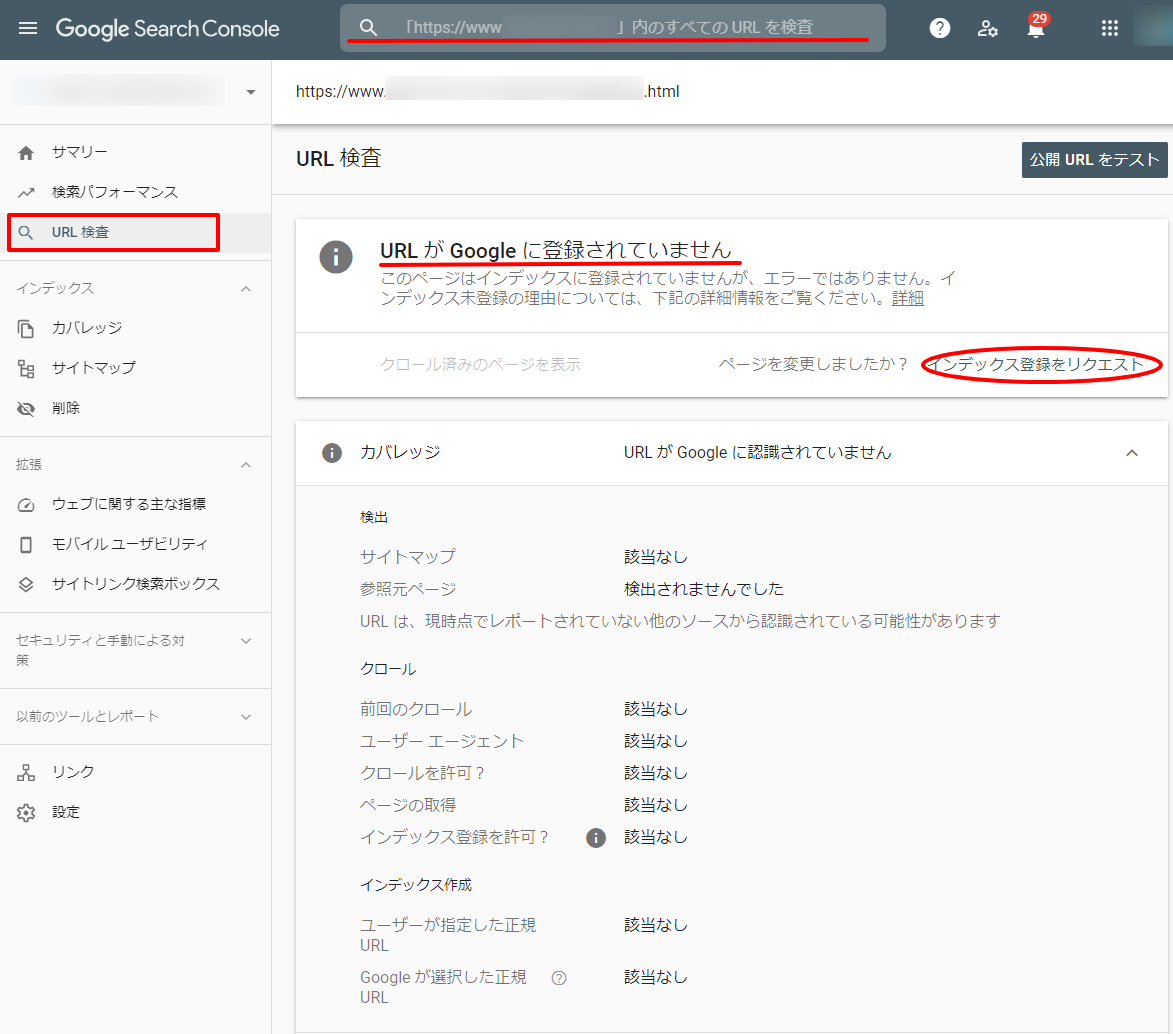Open 設定 settings page
1173x1034 pixels.
(x=135, y=813)
